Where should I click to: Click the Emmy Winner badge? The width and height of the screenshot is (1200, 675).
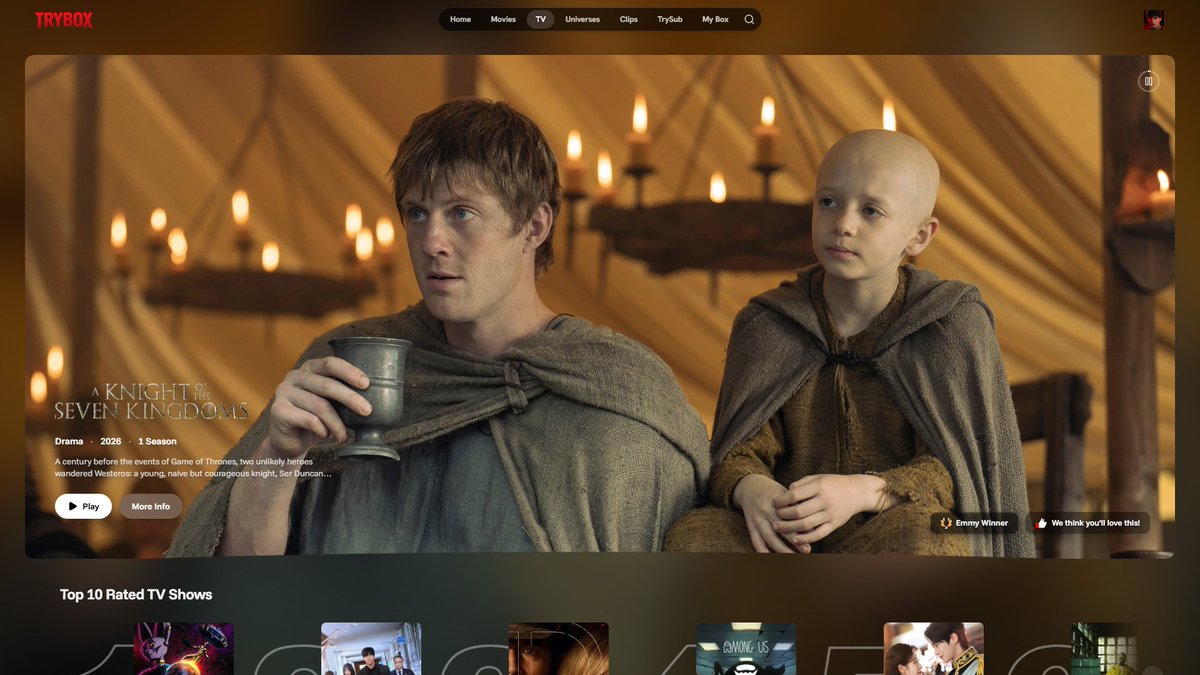(x=975, y=523)
